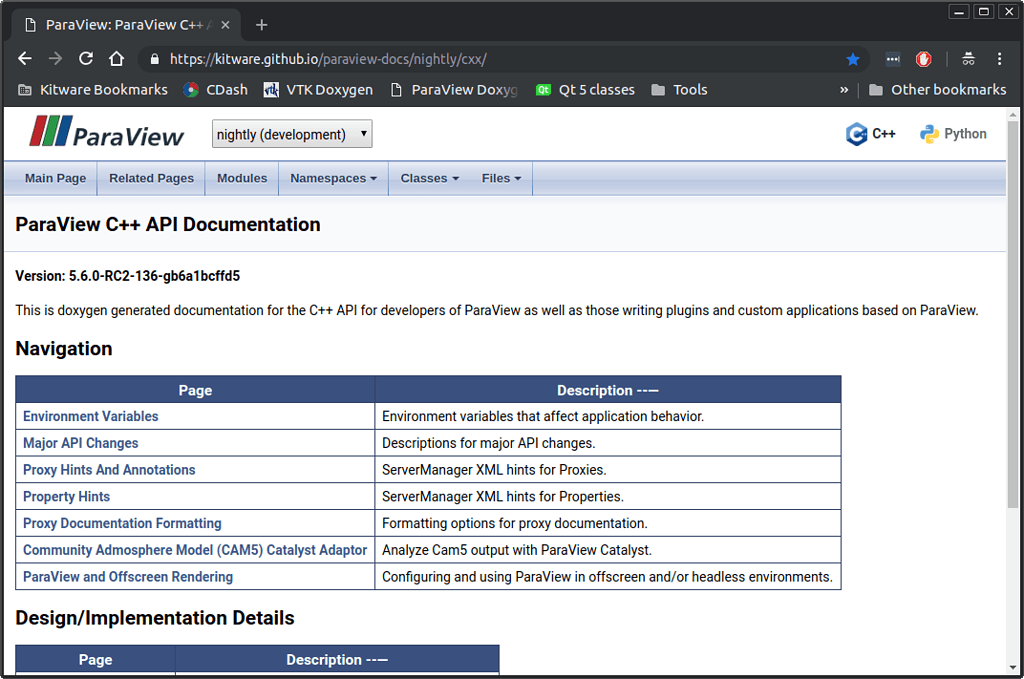Click the ParaView C++ API Documentation heading
This screenshot has height=679, width=1024.
click(168, 225)
